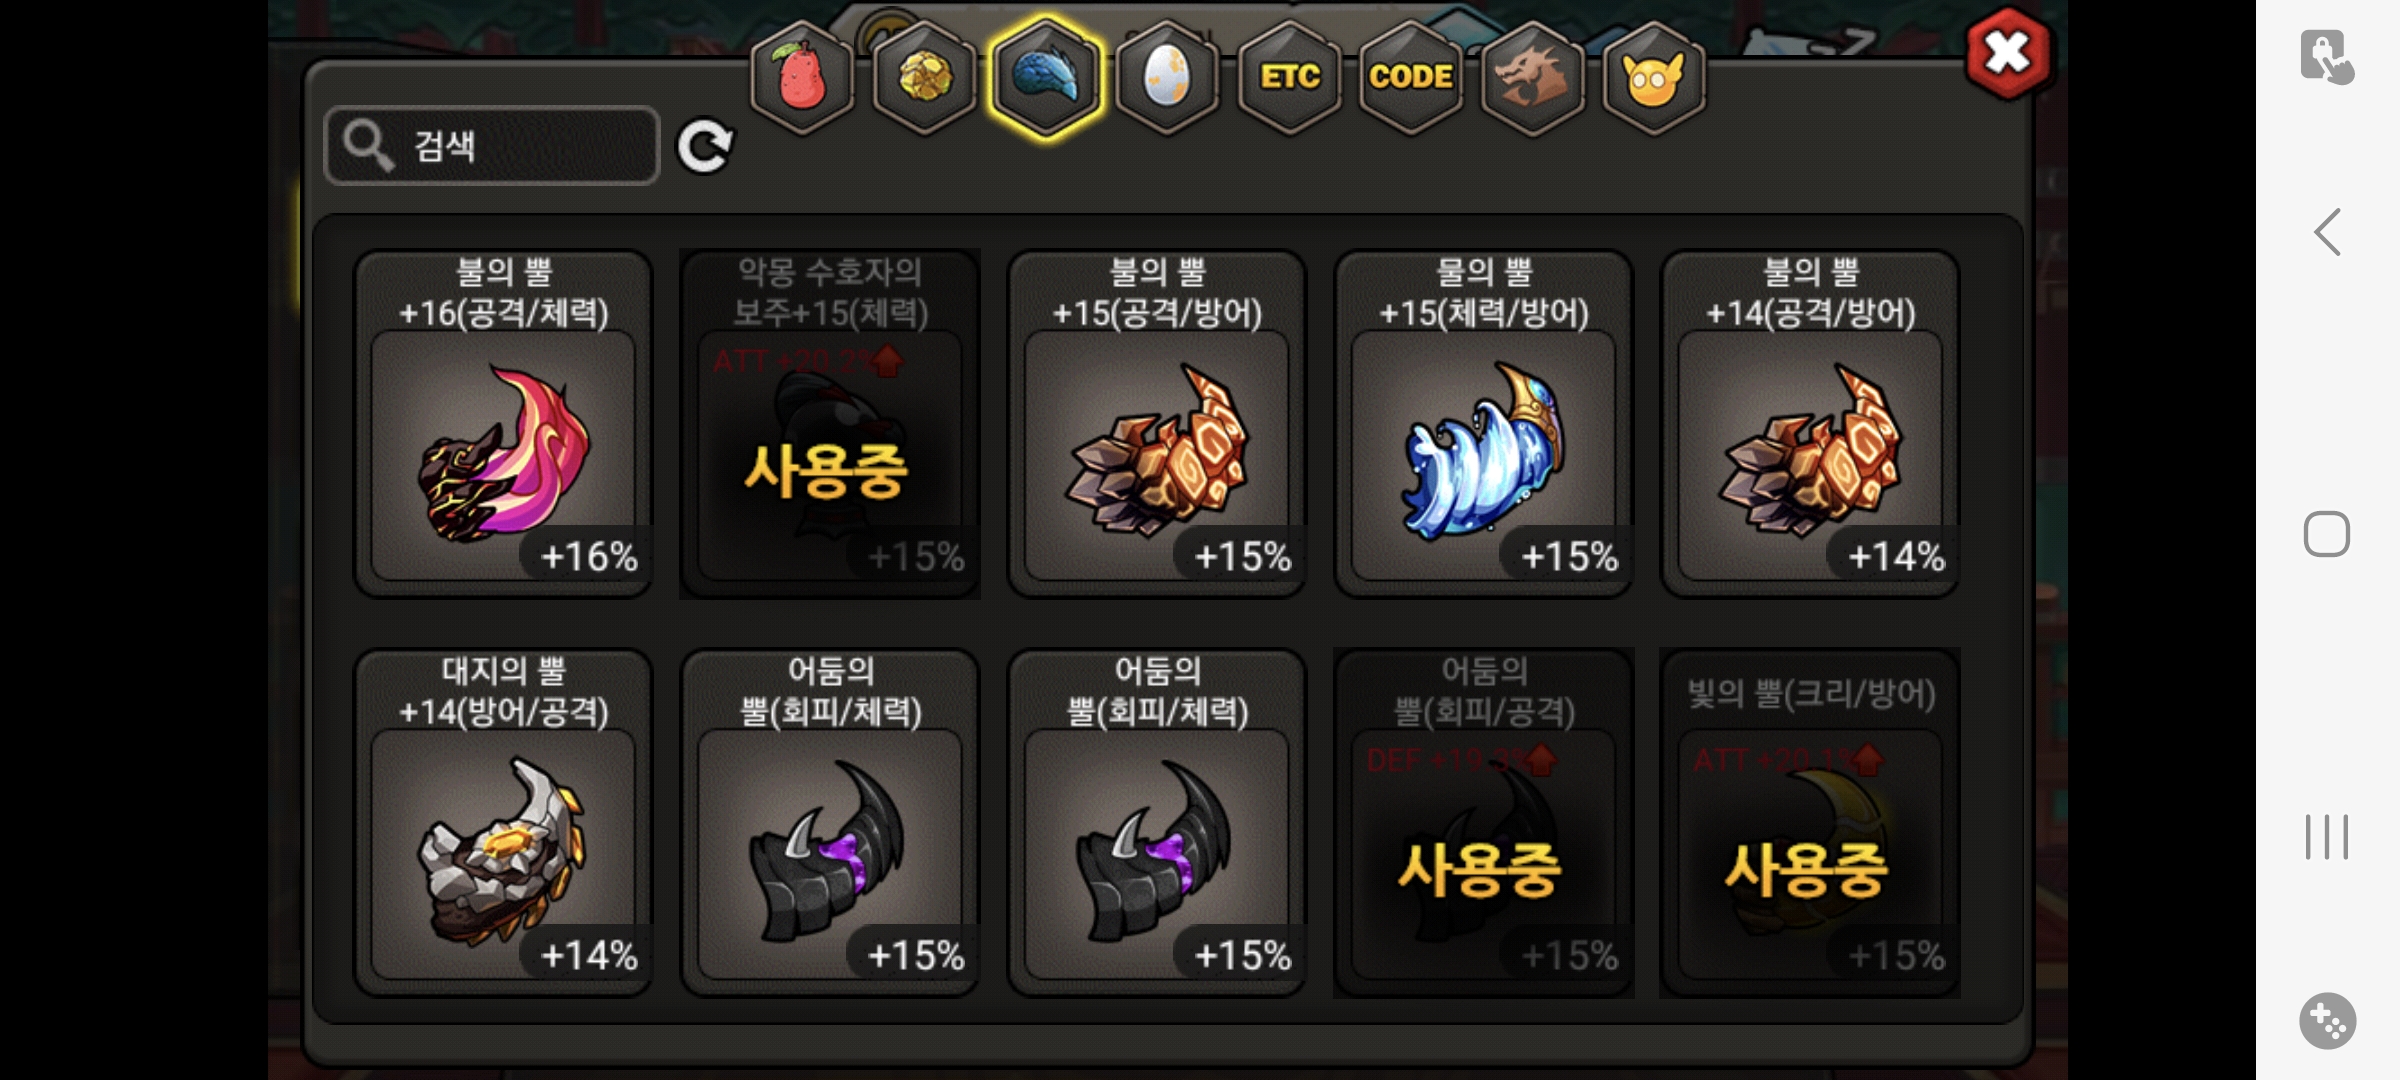2400x1080 pixels.
Task: Open the red fruit category tab
Action: [802, 77]
